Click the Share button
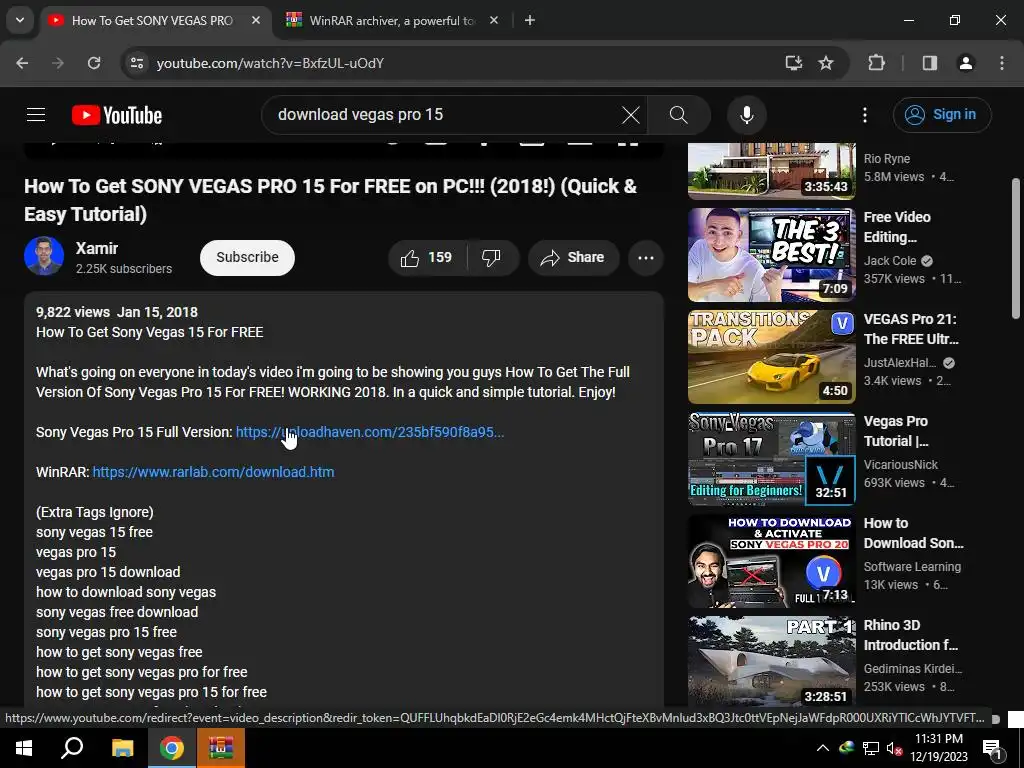This screenshot has width=1024, height=768. 573,257
